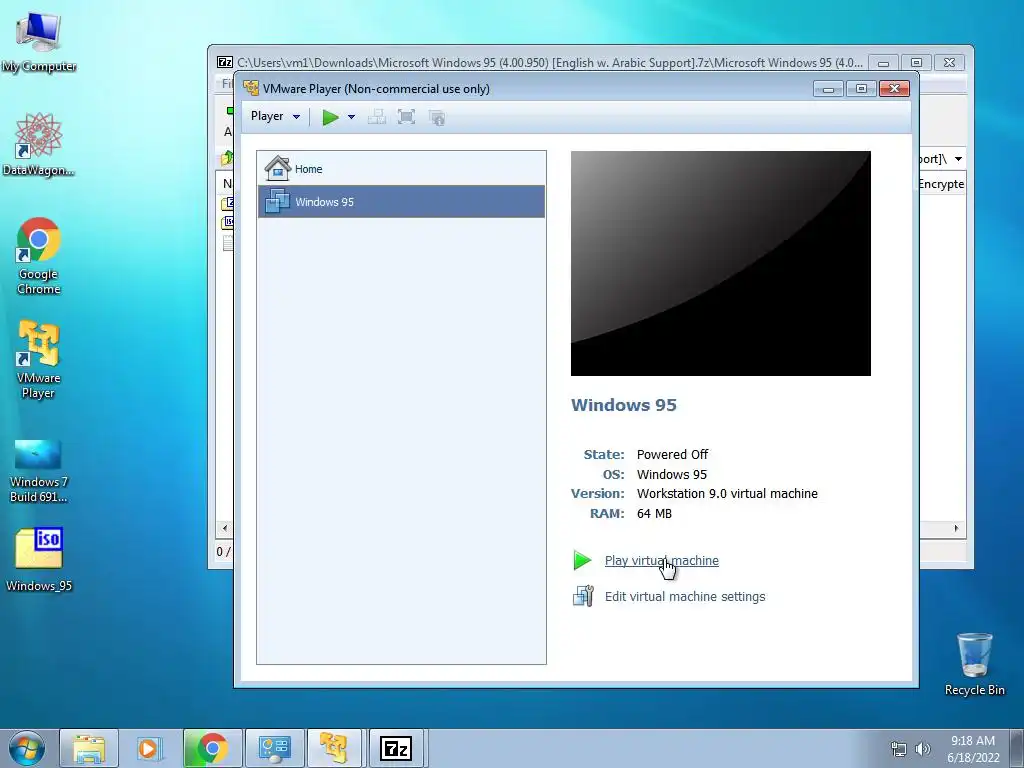This screenshot has width=1024, height=768.
Task: Select Home in the VM library list
Action: pos(401,168)
